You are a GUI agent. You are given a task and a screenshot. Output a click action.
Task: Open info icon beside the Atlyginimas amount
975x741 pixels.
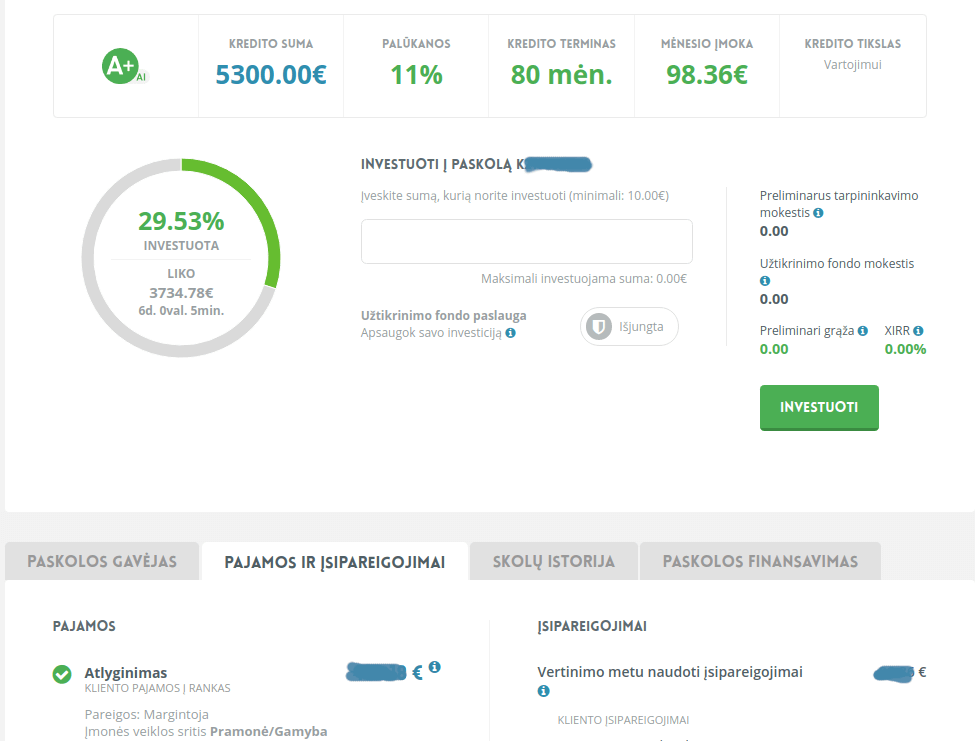pyautogui.click(x=434, y=668)
